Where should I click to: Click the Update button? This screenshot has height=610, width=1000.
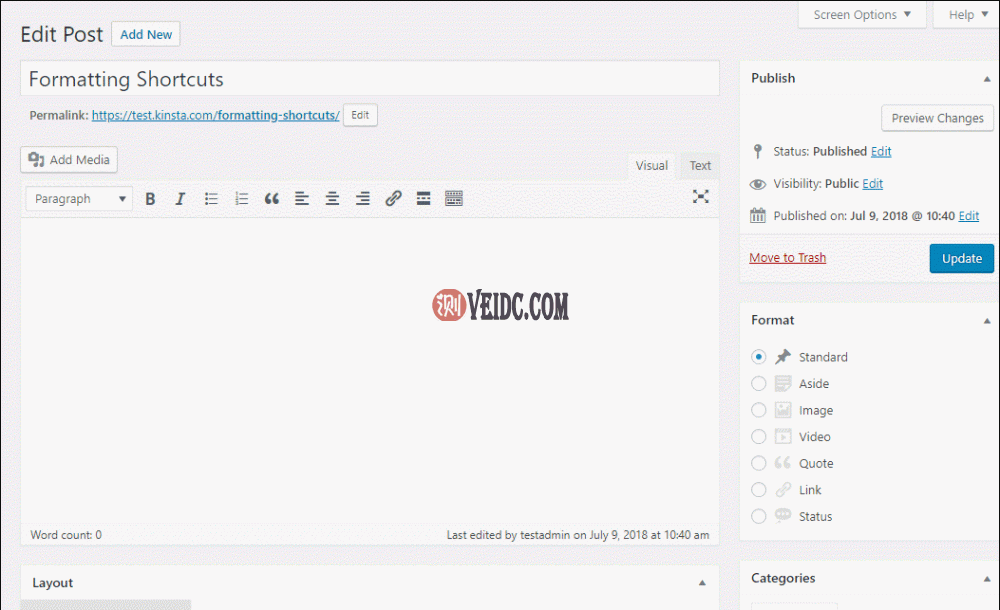[961, 258]
